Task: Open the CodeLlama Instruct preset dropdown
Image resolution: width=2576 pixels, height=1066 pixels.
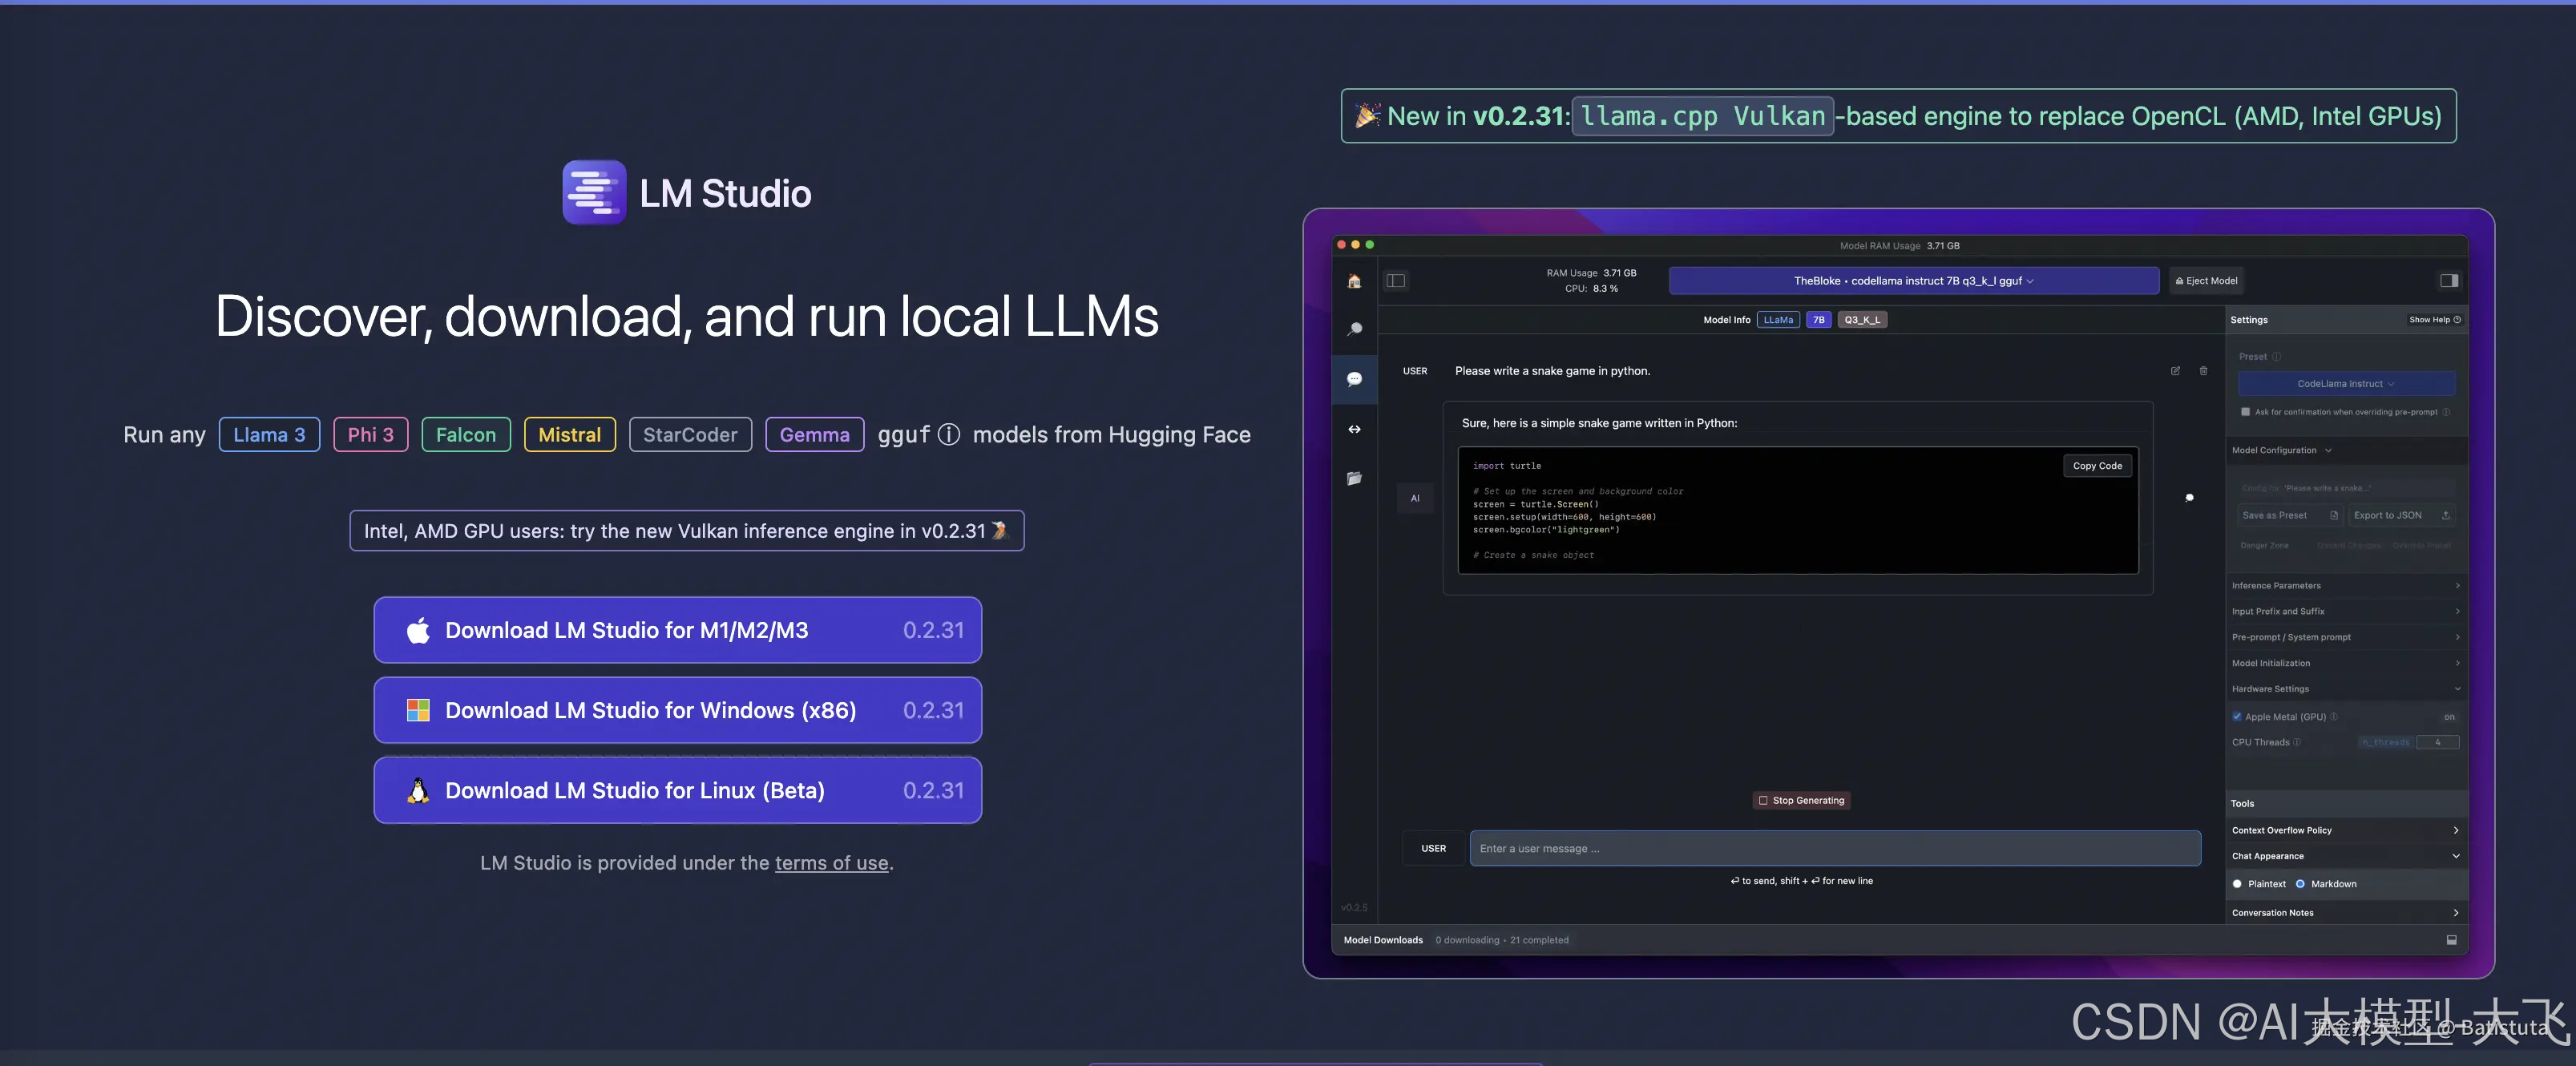Action: coord(2346,383)
